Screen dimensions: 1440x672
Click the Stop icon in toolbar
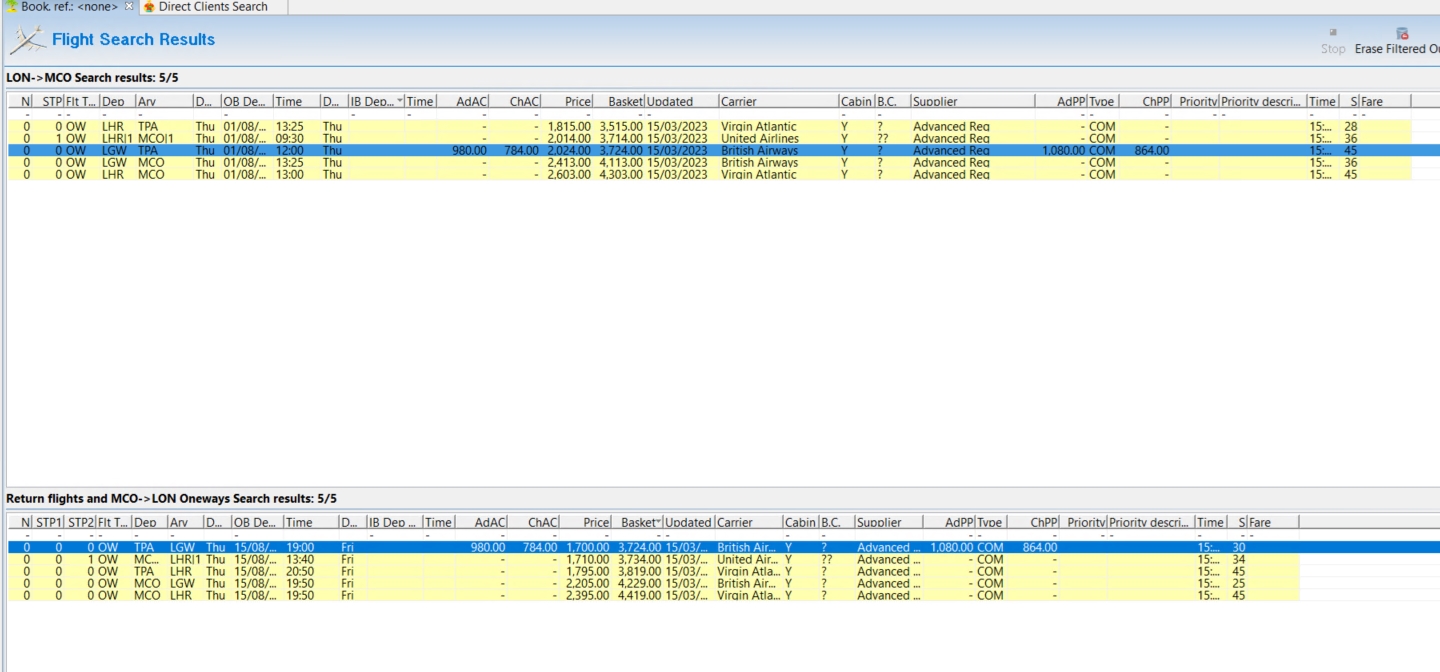[x=1332, y=33]
